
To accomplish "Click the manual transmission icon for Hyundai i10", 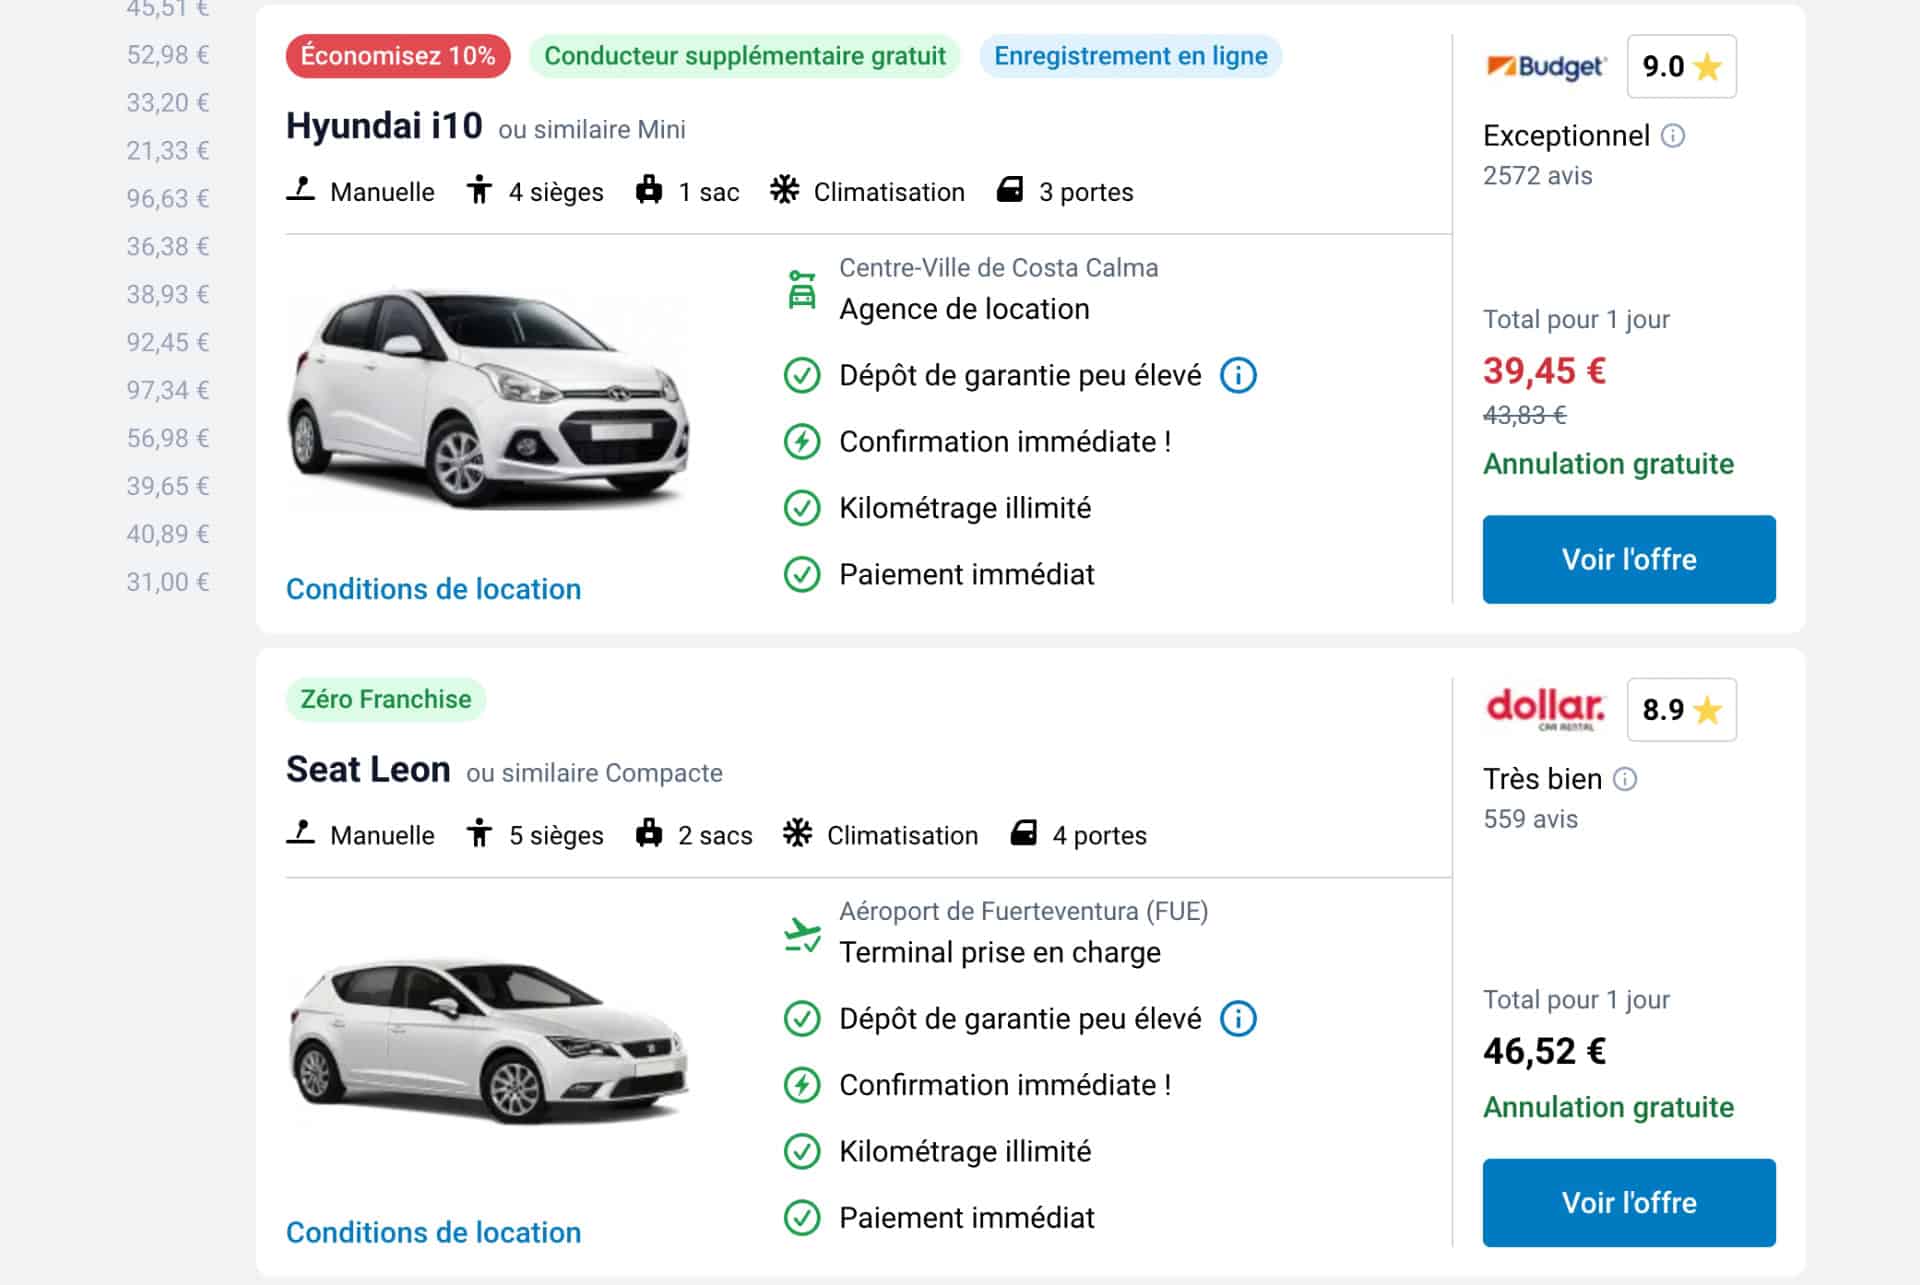I will point(300,191).
